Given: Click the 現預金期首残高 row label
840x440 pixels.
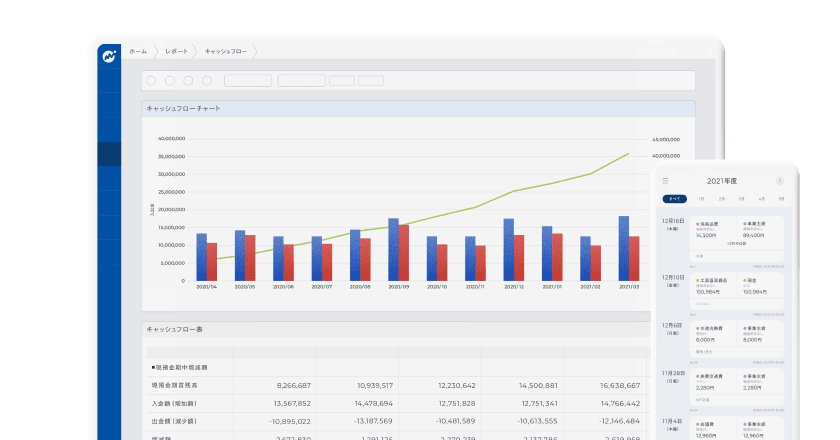Looking at the screenshot, I should point(175,385).
